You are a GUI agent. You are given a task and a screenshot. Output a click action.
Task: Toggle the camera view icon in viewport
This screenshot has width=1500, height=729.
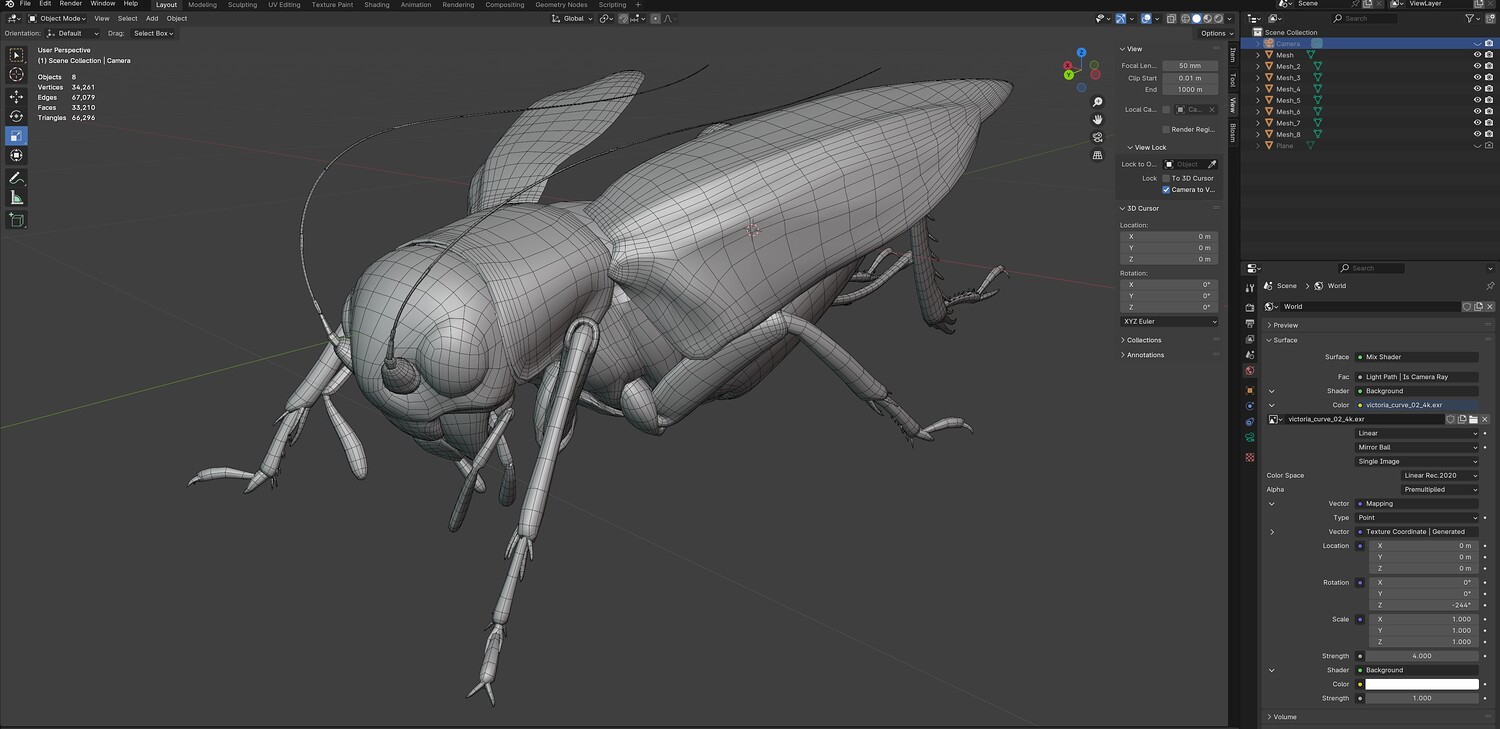click(1097, 137)
